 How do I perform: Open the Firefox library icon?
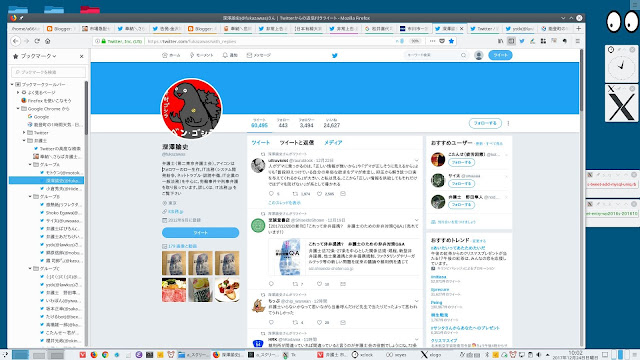[500, 41]
